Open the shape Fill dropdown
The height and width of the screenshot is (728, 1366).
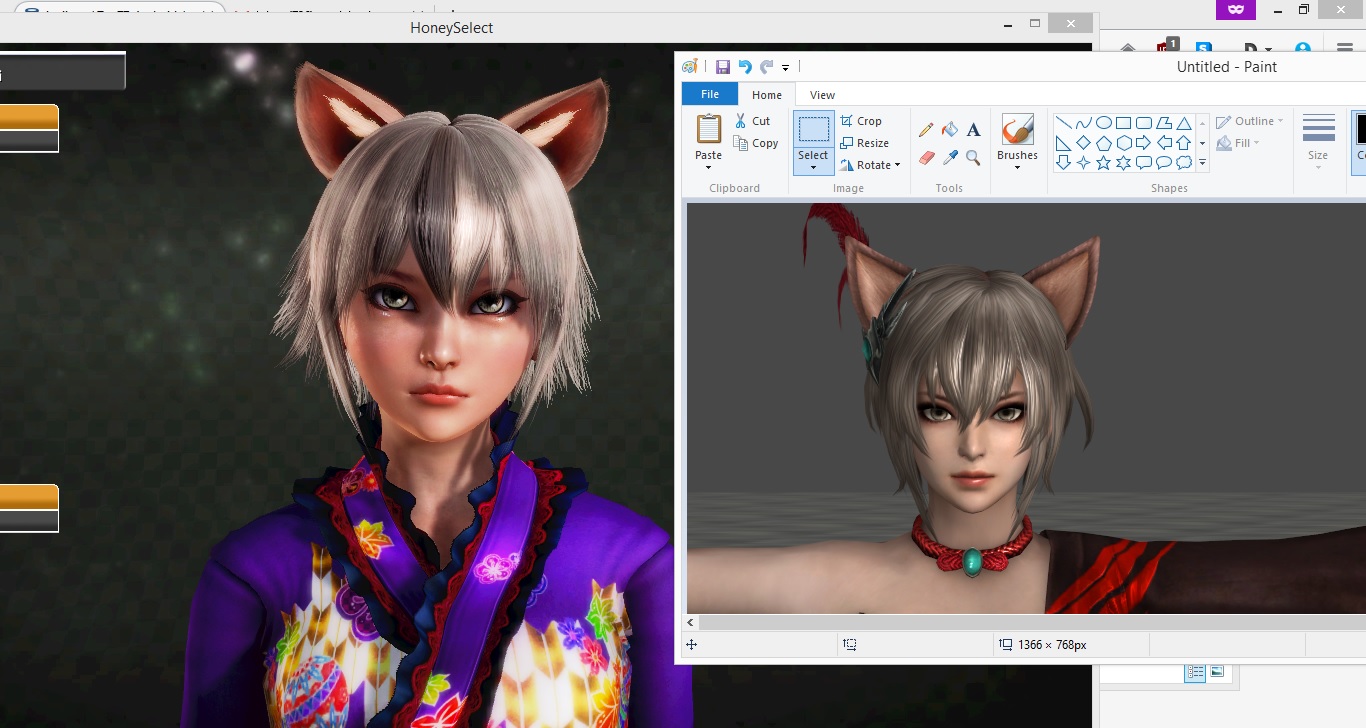1238,143
